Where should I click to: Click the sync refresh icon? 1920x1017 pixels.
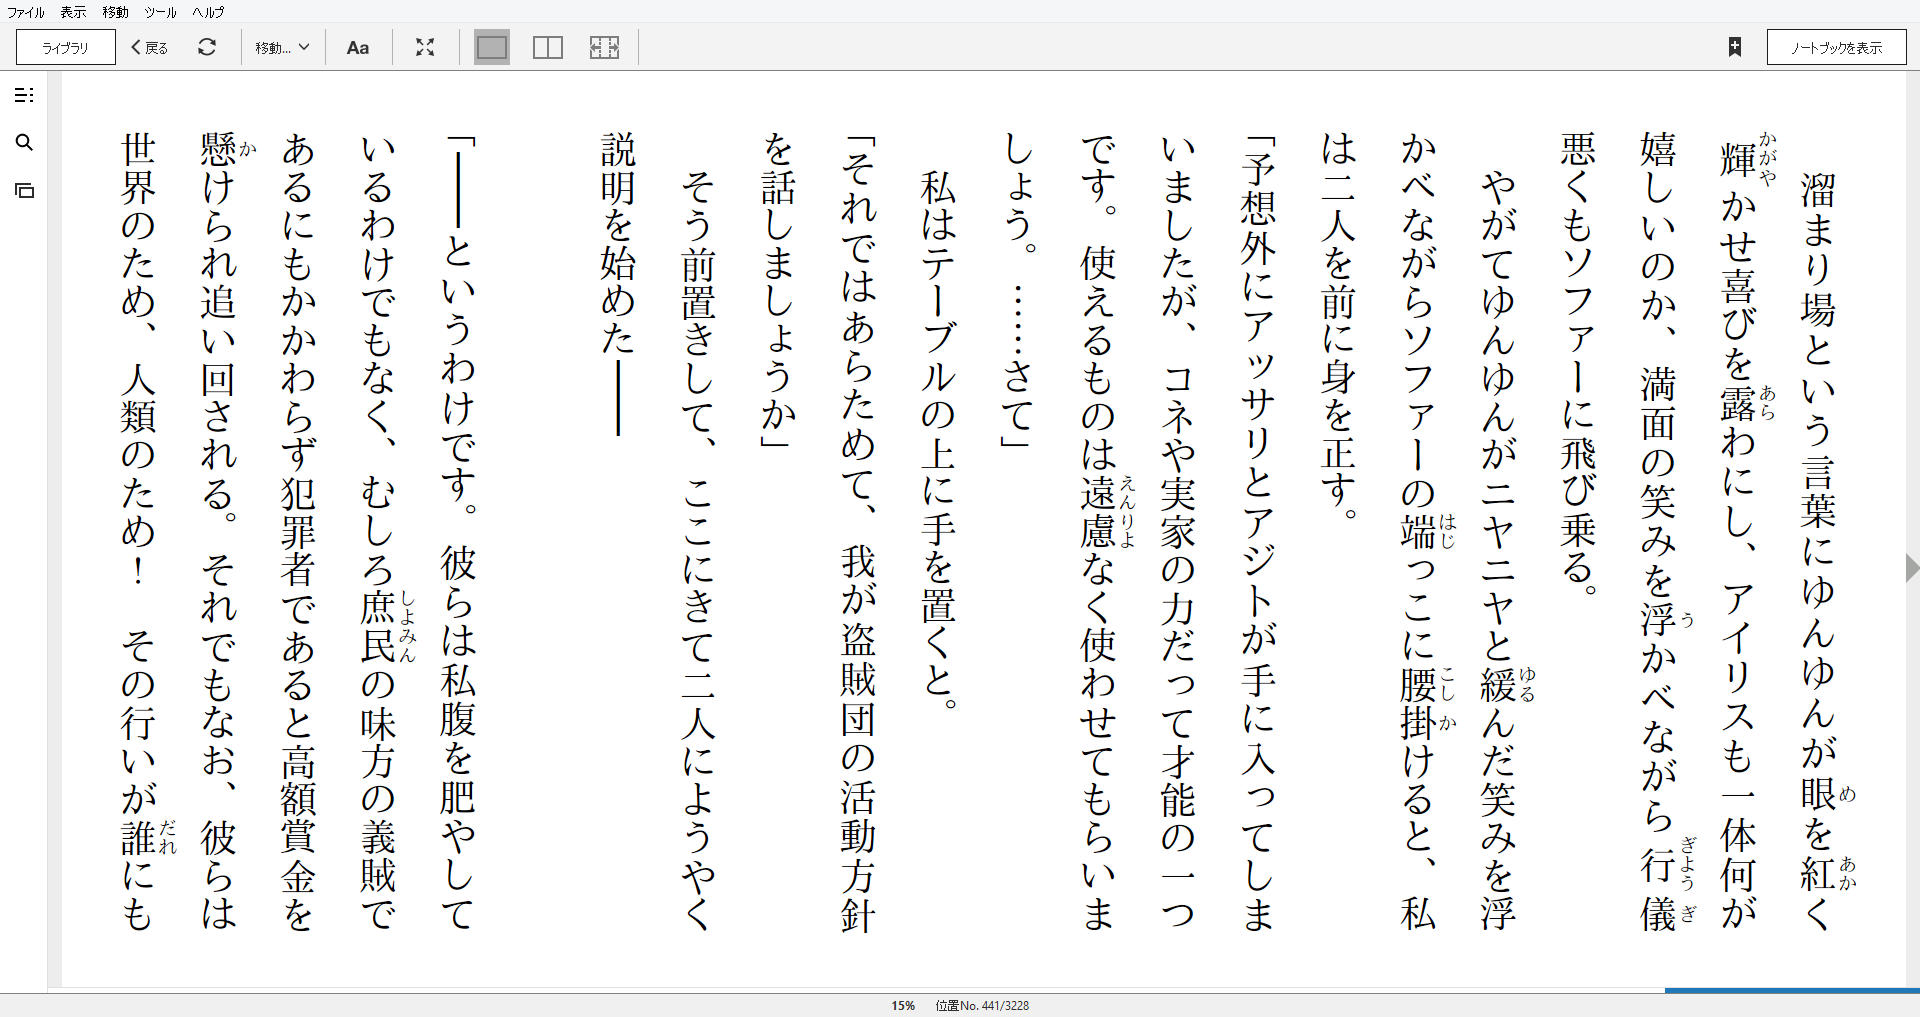pyautogui.click(x=207, y=47)
